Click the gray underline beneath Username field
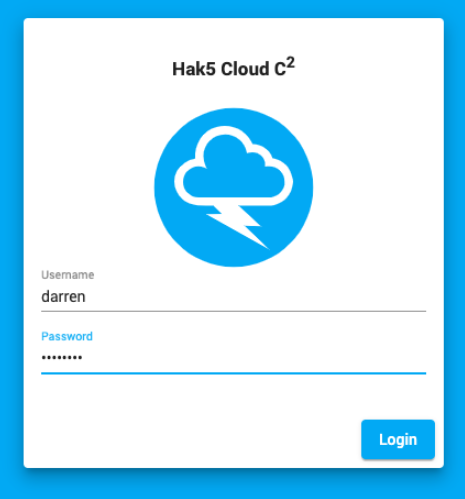Viewport: 465px width, 499px height. (233, 311)
